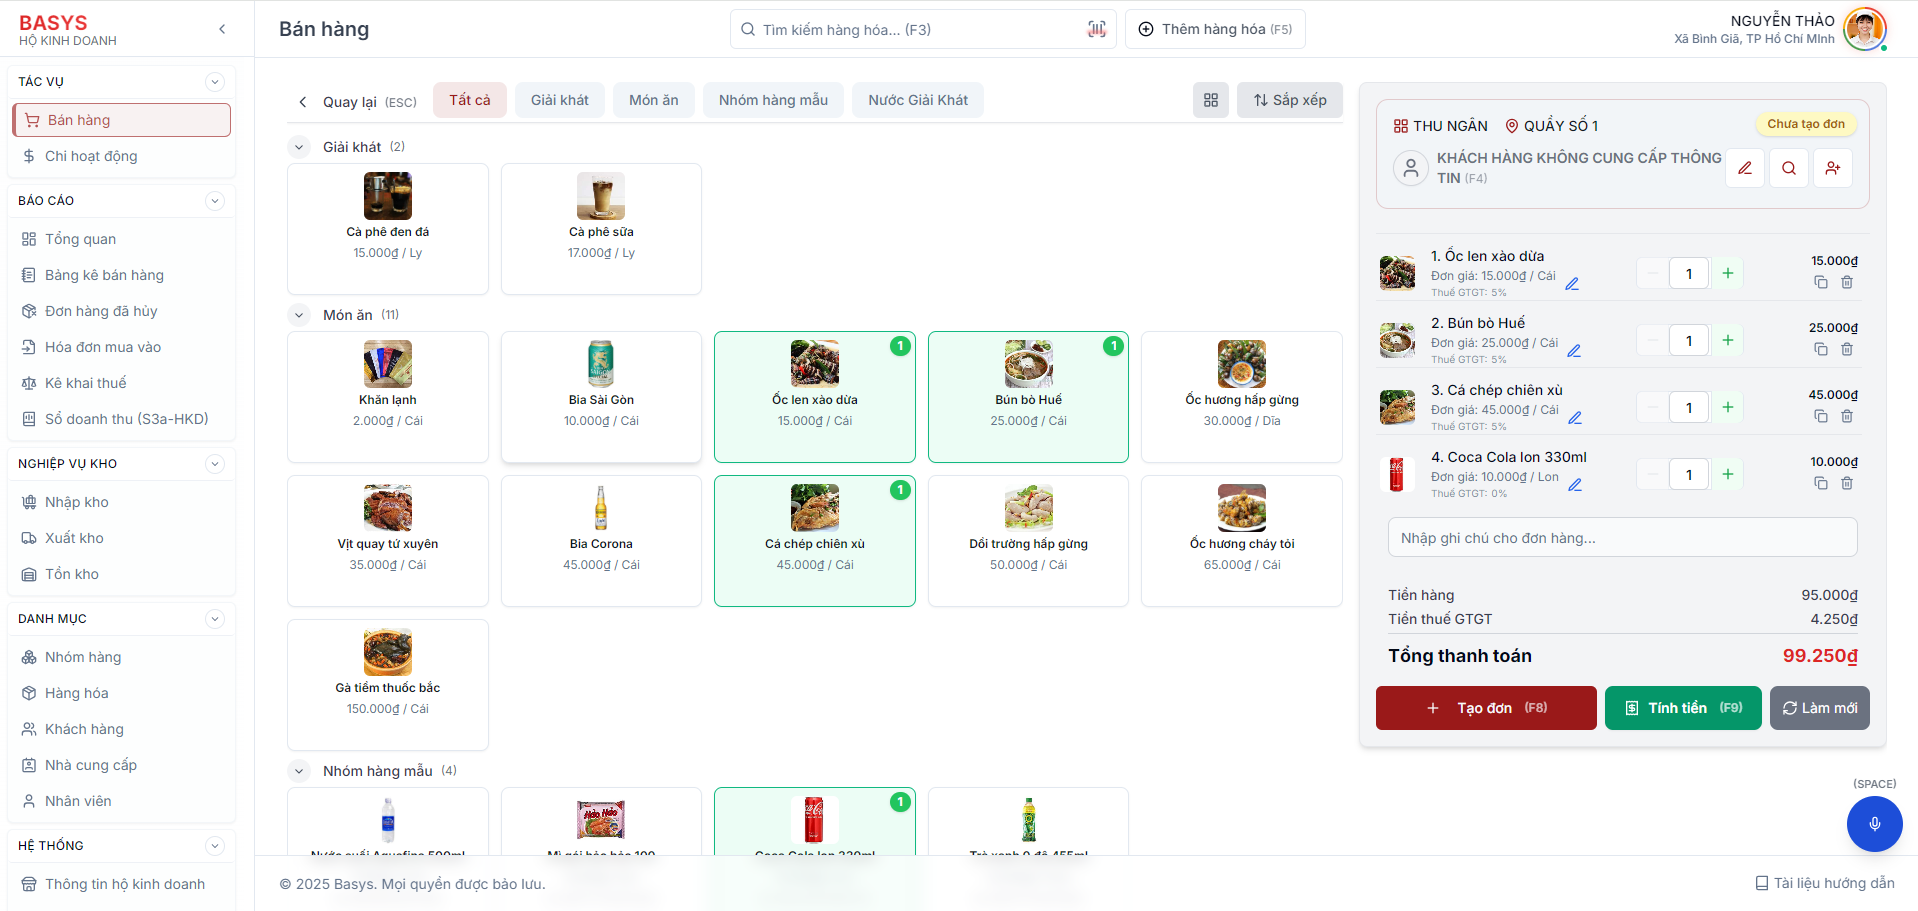Edit unit price of Coca Cola lon 330ml

tap(1575, 485)
